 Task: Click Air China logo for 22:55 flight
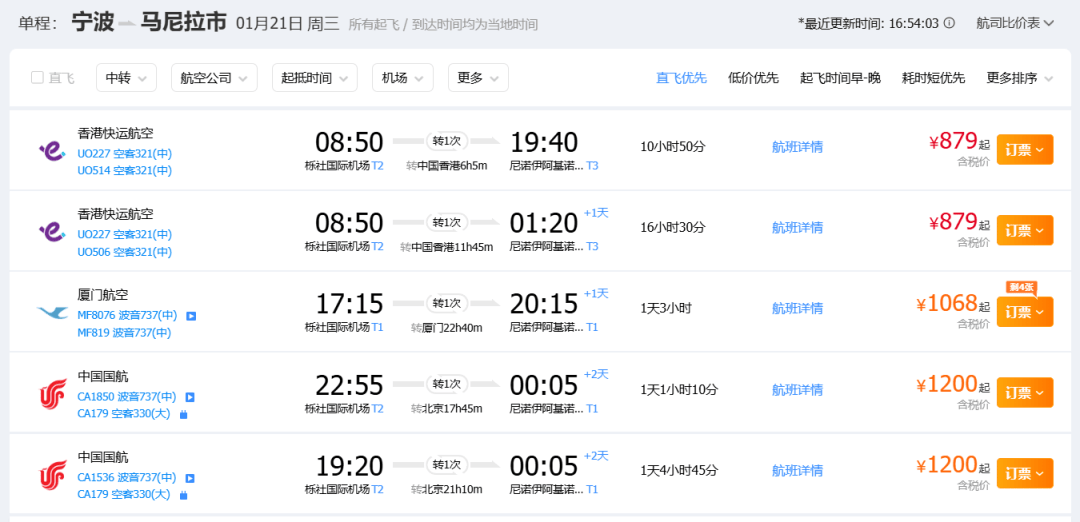(52, 394)
